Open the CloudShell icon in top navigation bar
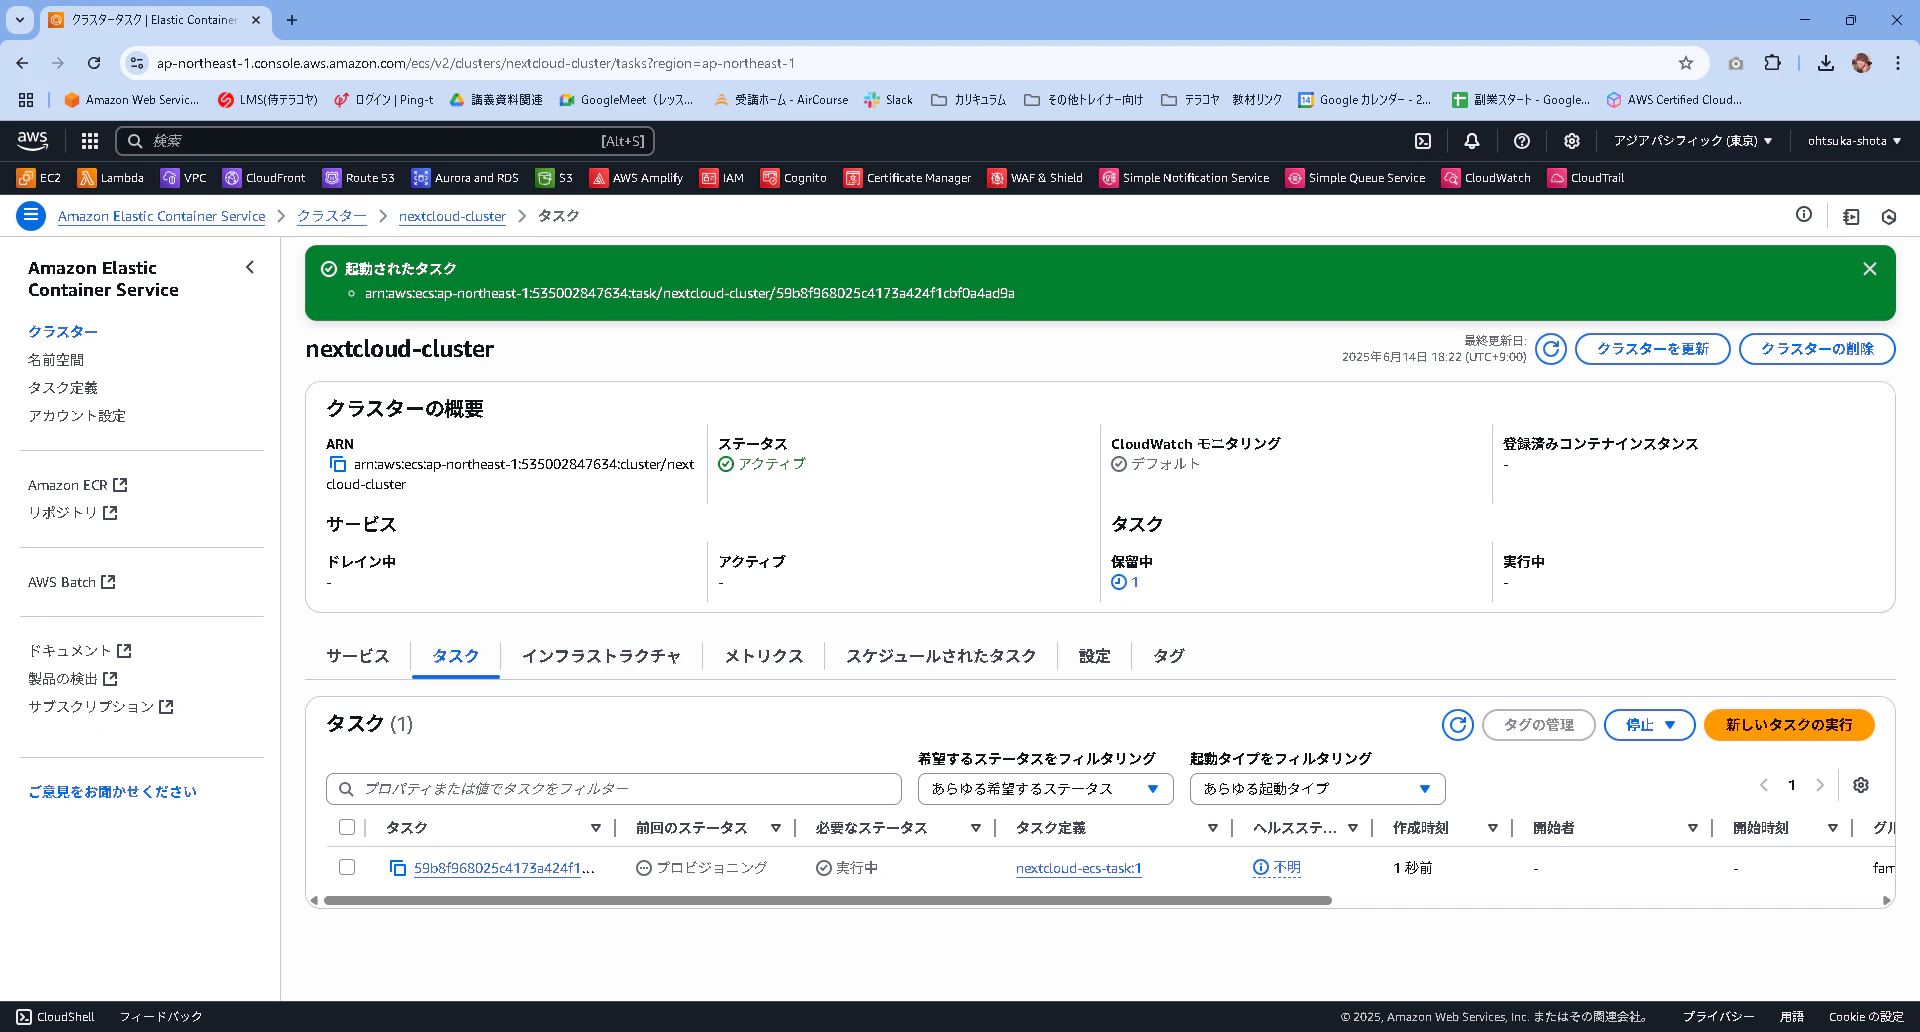Image resolution: width=1920 pixels, height=1032 pixels. click(x=1423, y=141)
